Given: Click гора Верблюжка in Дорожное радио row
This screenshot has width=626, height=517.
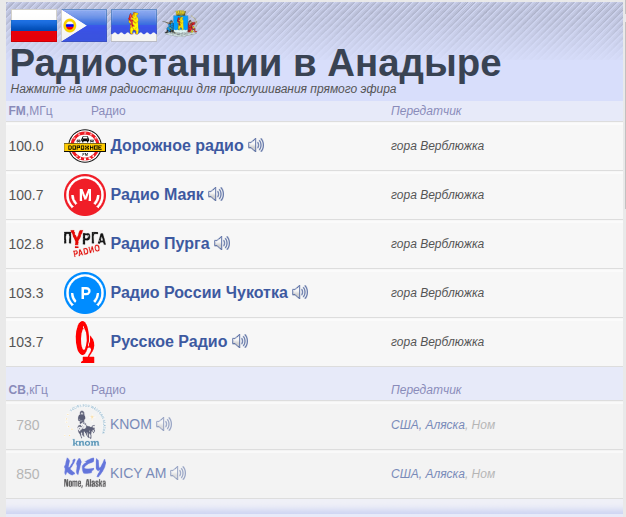Looking at the screenshot, I should click(x=438, y=146).
